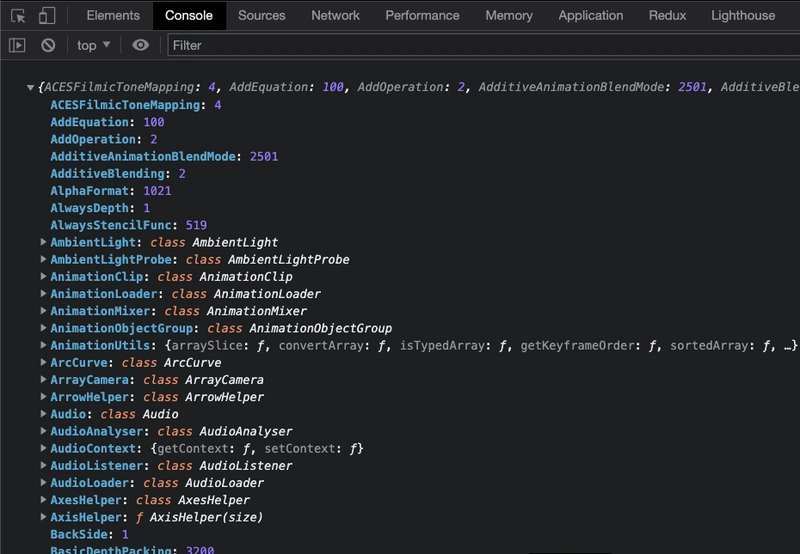
Task: Show the console sidebar icon
Action: (17, 45)
